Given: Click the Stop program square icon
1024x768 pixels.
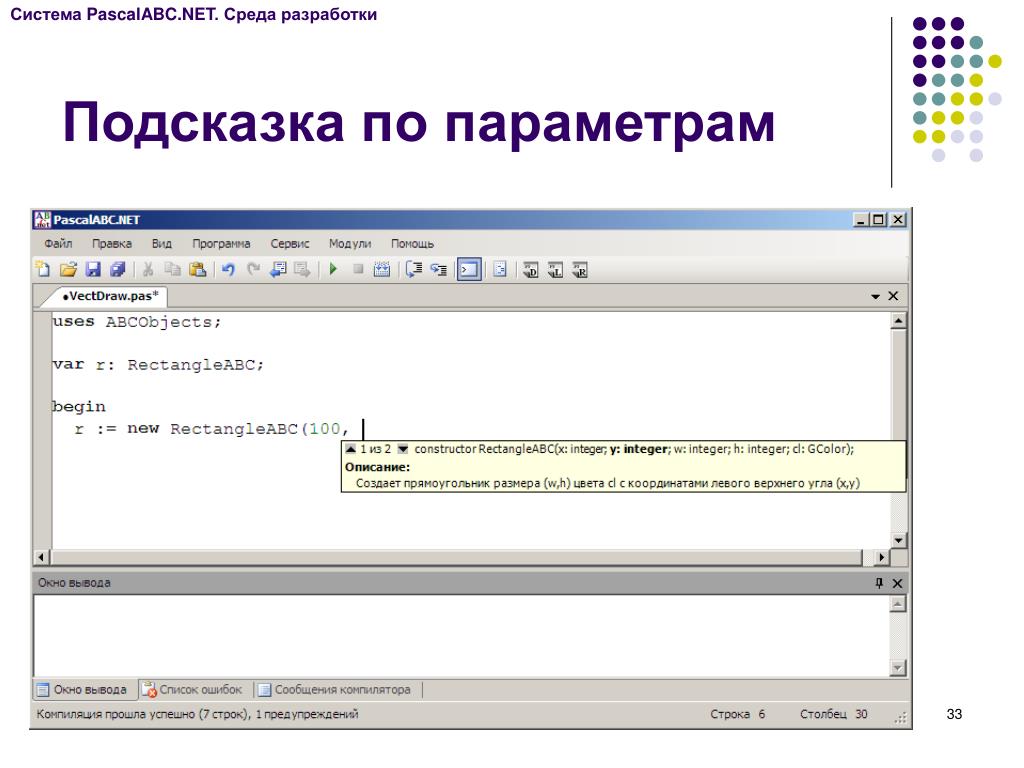Looking at the screenshot, I should pyautogui.click(x=358, y=269).
